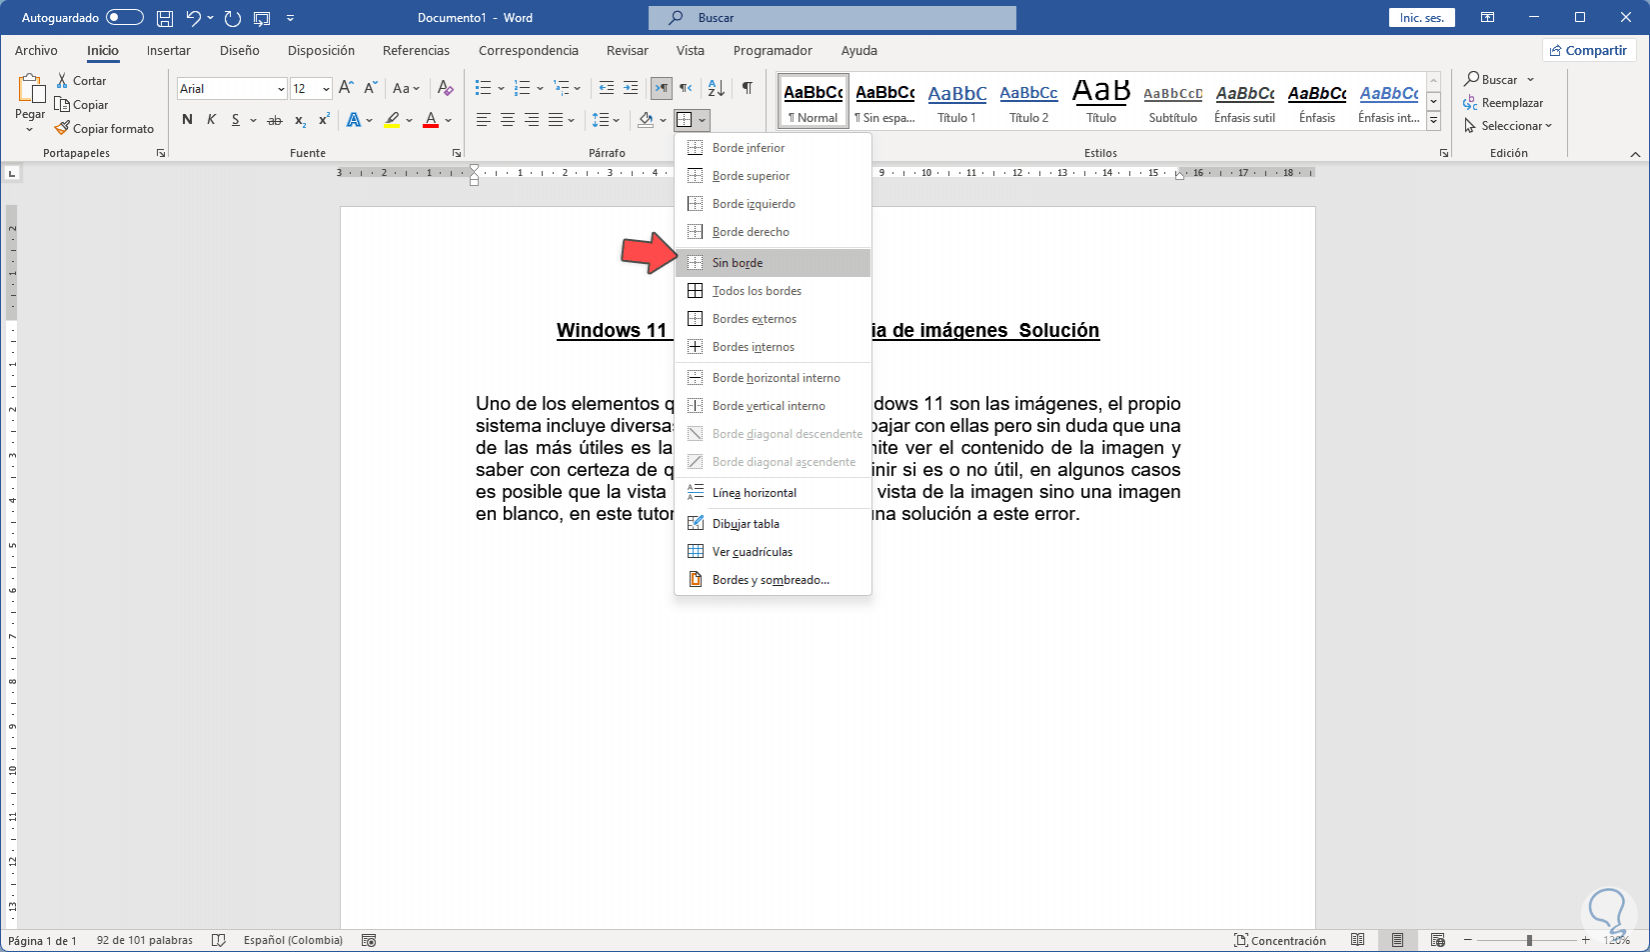Click the Compartir button
The width and height of the screenshot is (1650, 952).
(1588, 50)
